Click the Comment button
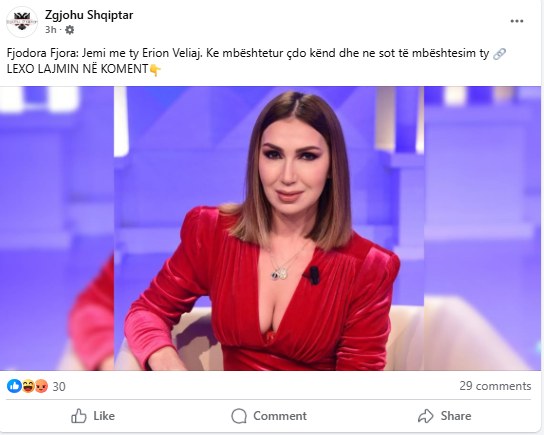Screen dimensions: 544x435 [269, 416]
